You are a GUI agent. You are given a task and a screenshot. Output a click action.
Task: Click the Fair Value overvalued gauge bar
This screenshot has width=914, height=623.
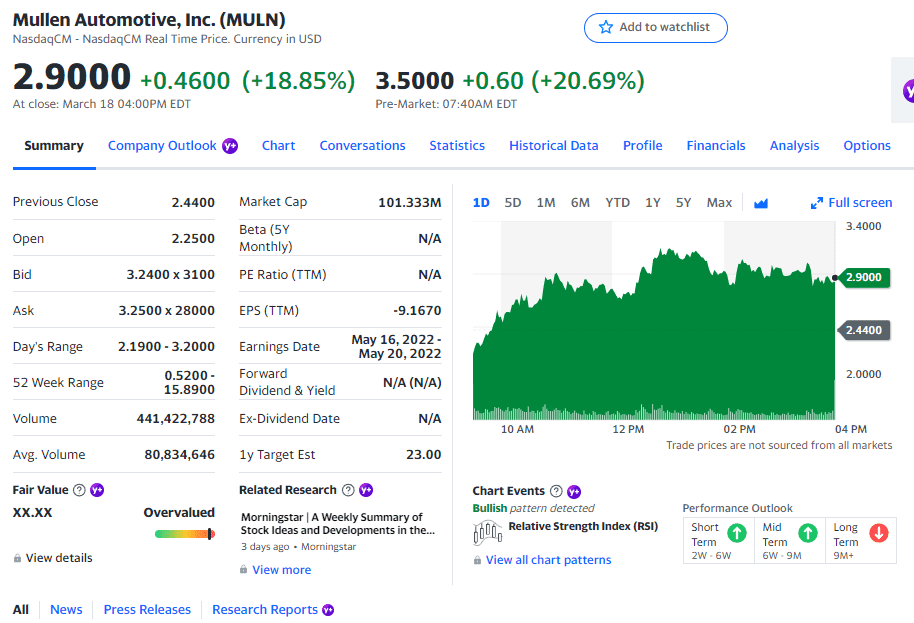[x=185, y=534]
